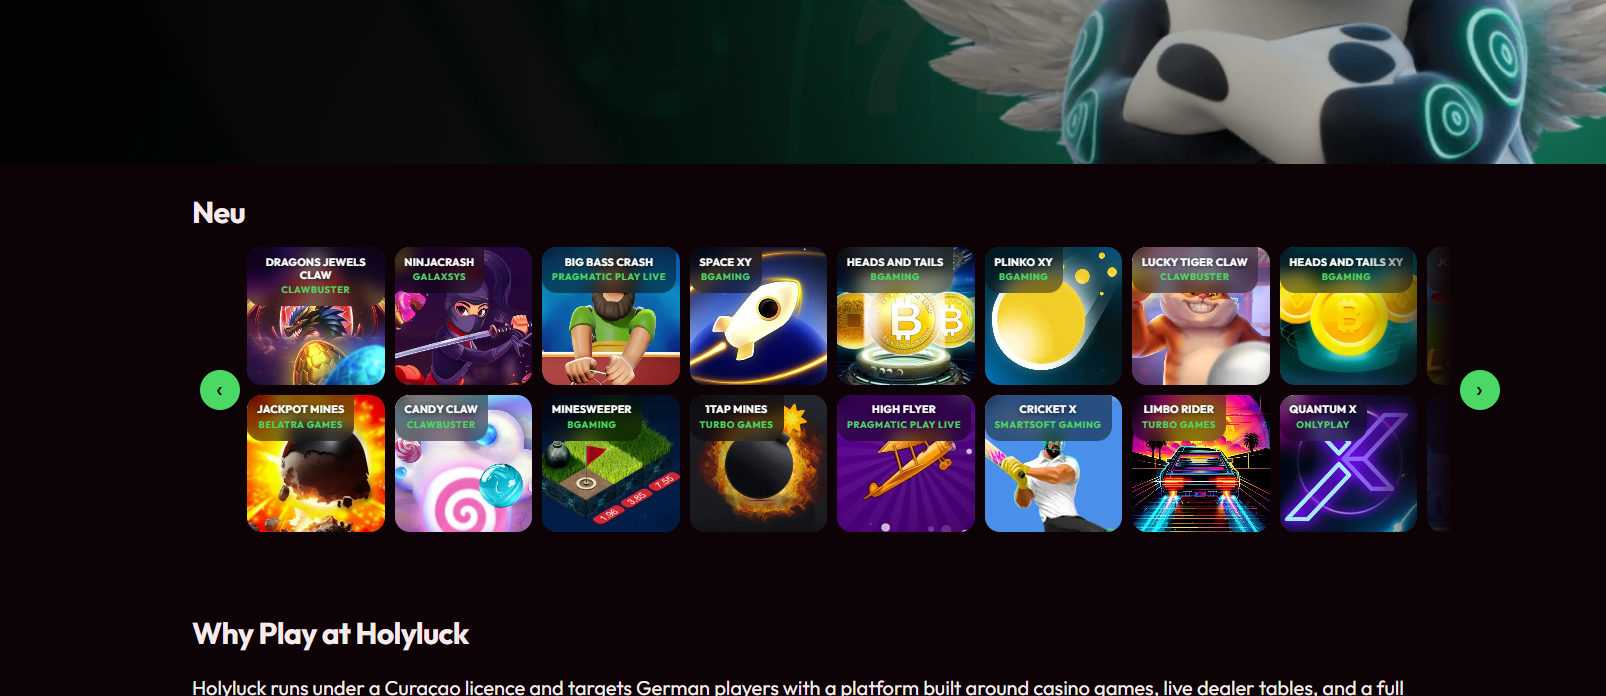The width and height of the screenshot is (1606, 696).
Task: Select Heads and Tails XY game
Action: 1348,316
